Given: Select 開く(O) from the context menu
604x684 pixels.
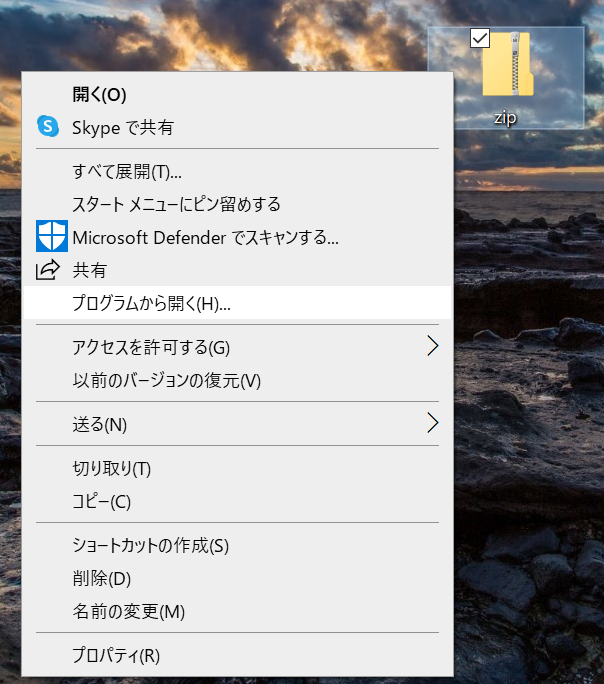Looking at the screenshot, I should (x=238, y=94).
